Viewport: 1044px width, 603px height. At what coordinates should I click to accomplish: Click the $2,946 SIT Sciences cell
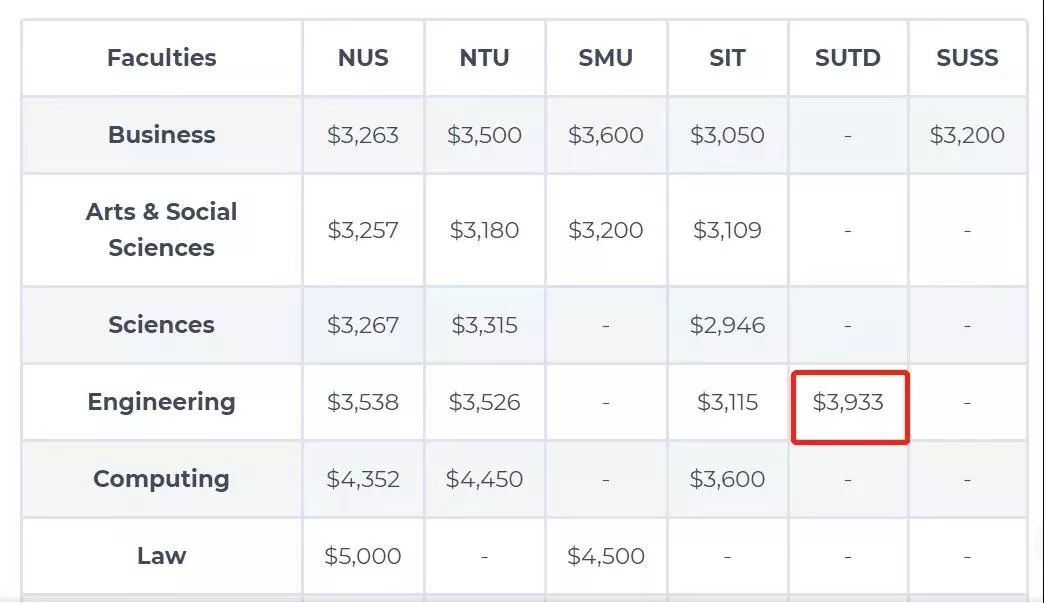click(727, 325)
